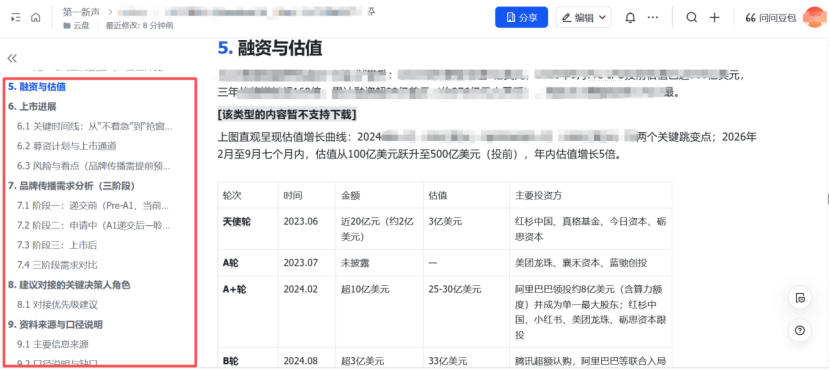Click the floating document comments icon
This screenshot has height=371, width=830.
click(800, 298)
